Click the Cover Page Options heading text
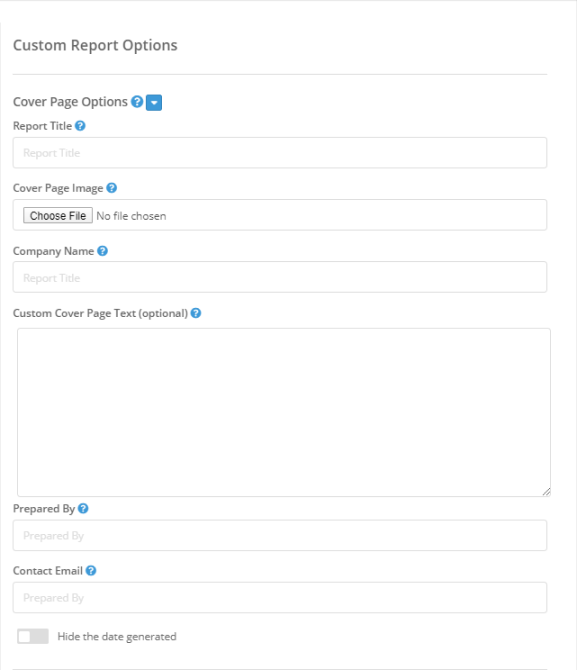The width and height of the screenshot is (577, 670). (x=70, y=102)
